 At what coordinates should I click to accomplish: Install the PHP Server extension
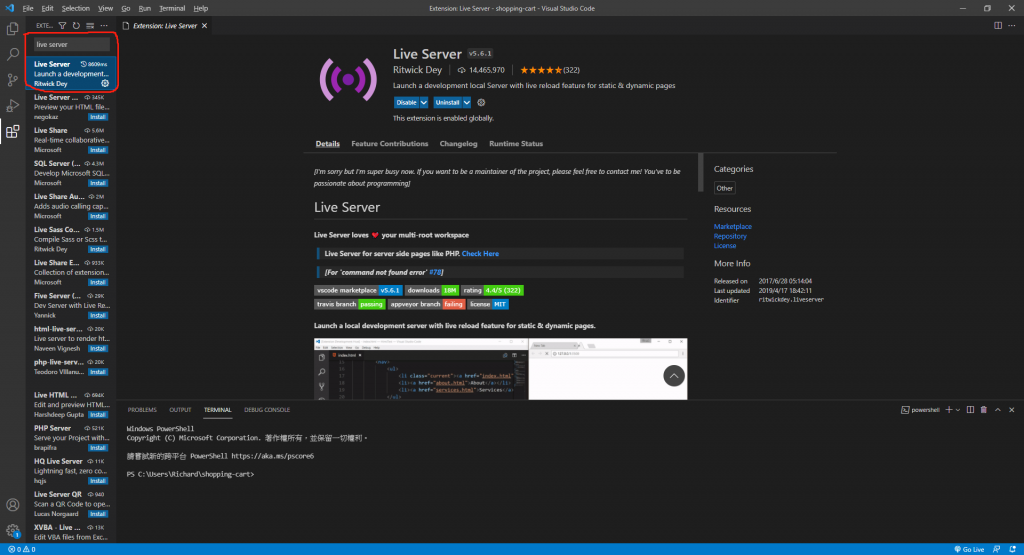point(98,448)
